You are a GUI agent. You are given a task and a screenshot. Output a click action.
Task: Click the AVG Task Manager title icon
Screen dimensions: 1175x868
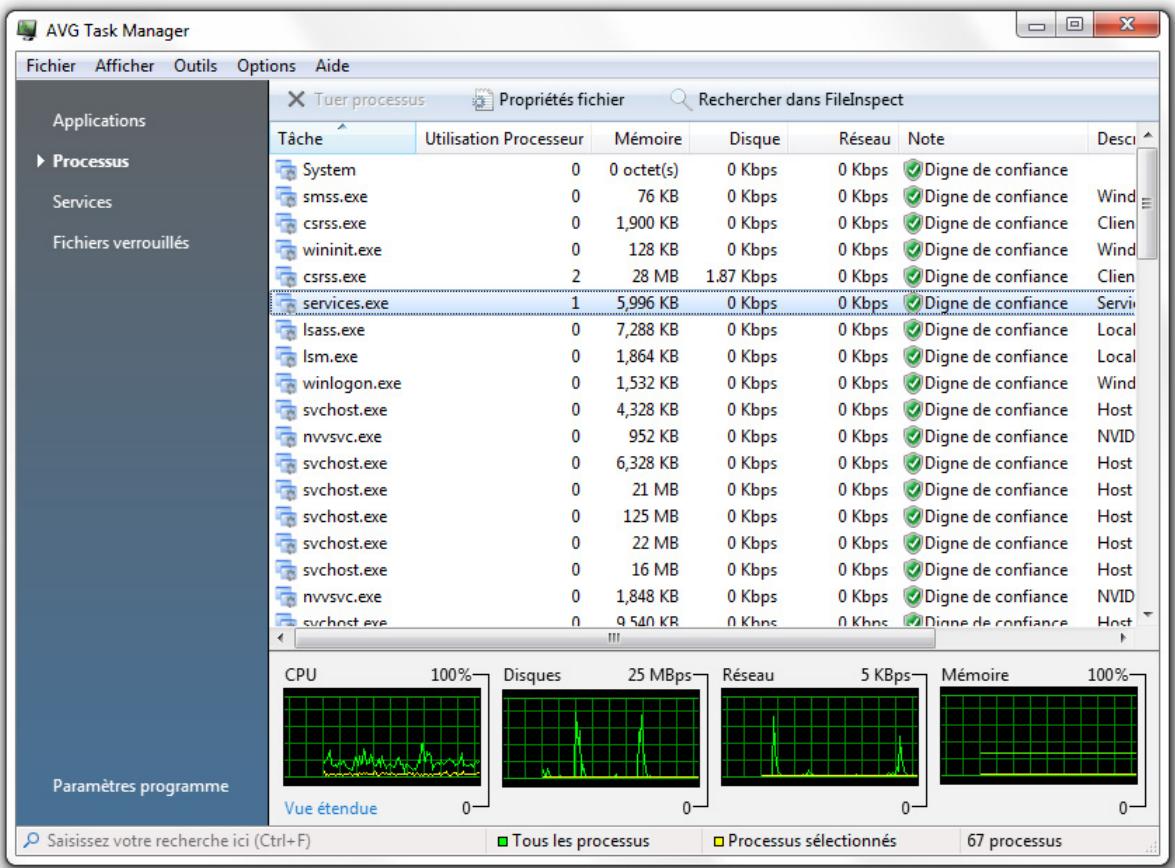click(28, 30)
